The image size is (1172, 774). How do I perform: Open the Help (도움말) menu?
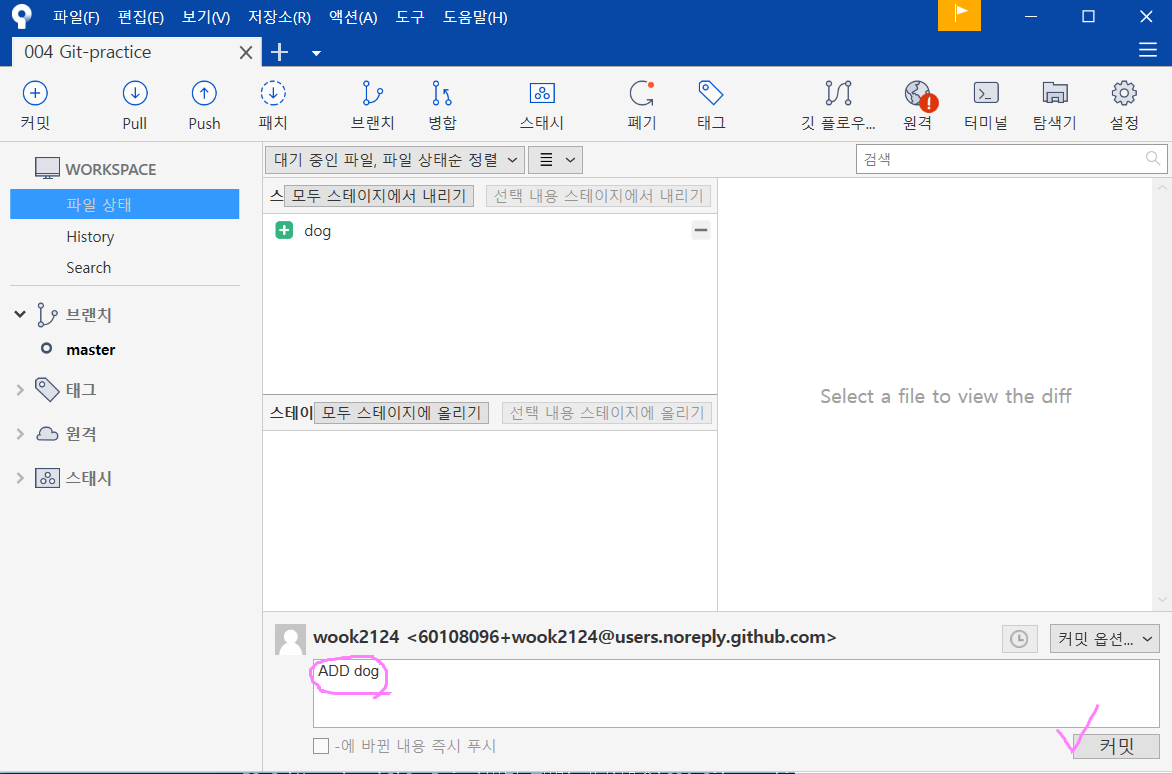[x=475, y=16]
